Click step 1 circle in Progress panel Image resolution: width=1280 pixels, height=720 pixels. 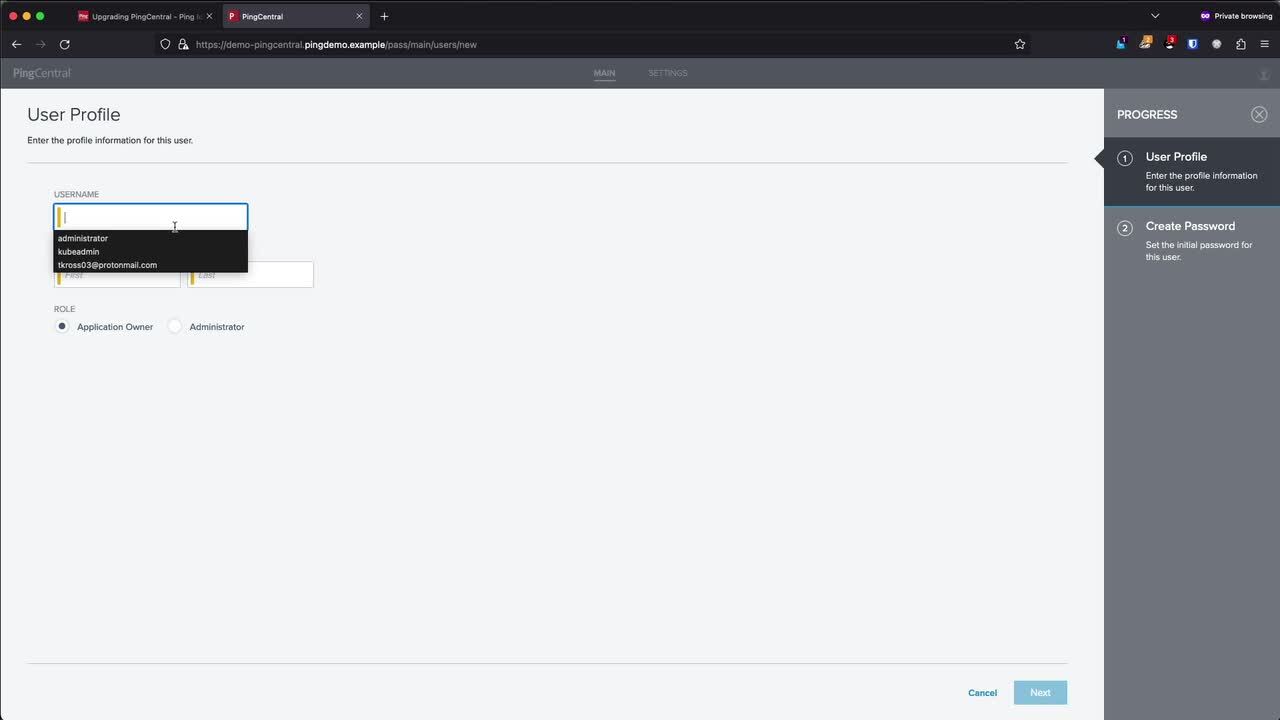1125,158
